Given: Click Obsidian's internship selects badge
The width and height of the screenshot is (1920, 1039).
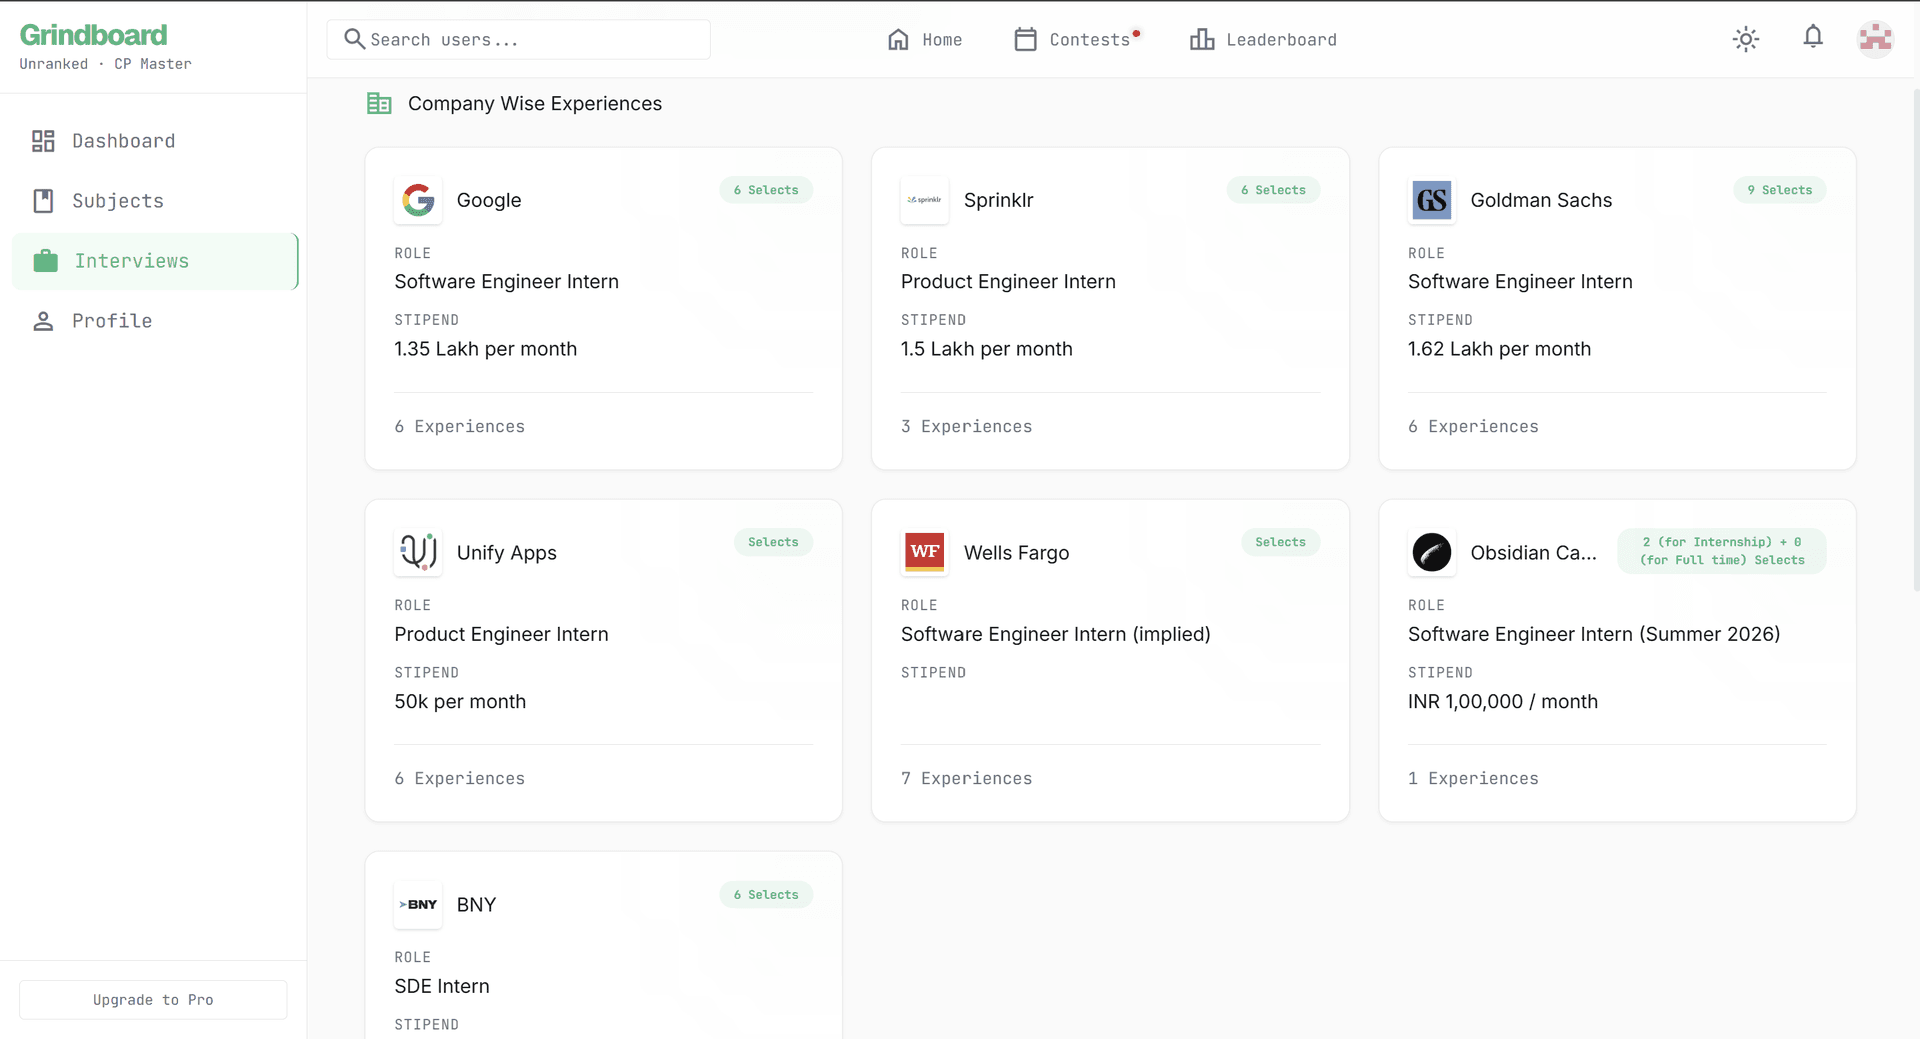Looking at the screenshot, I should pyautogui.click(x=1722, y=551).
